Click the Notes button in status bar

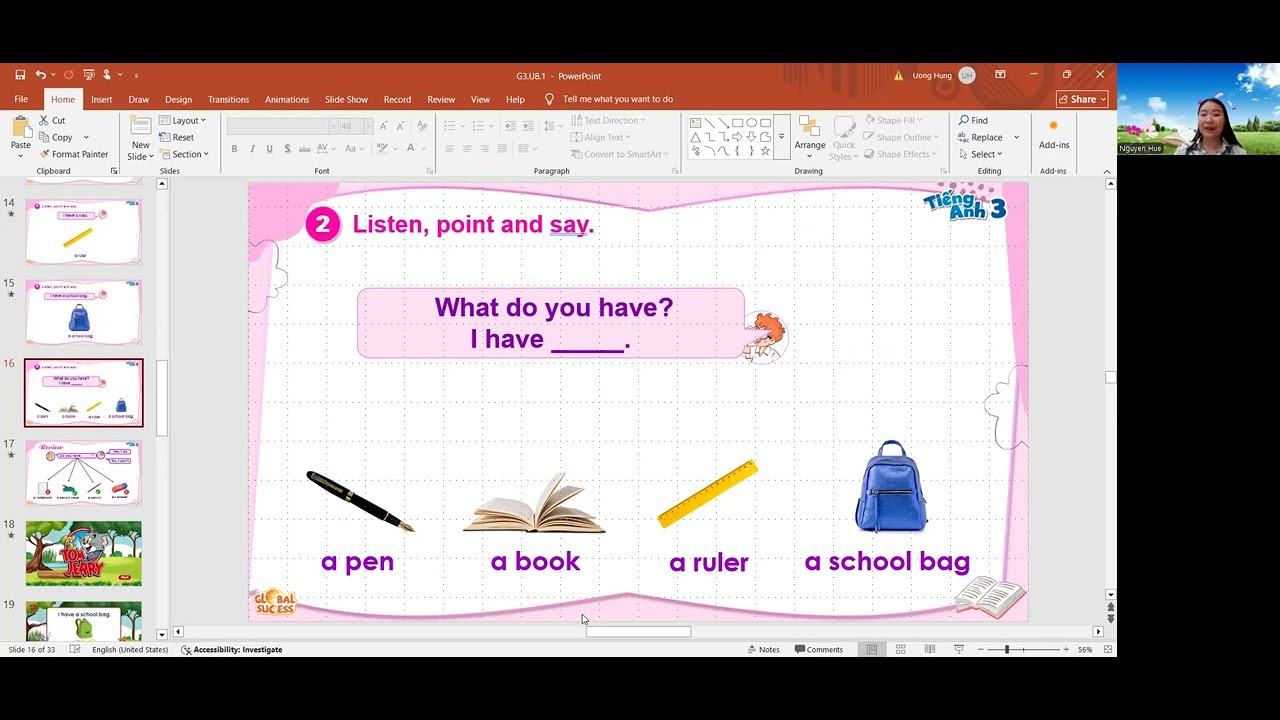point(763,650)
